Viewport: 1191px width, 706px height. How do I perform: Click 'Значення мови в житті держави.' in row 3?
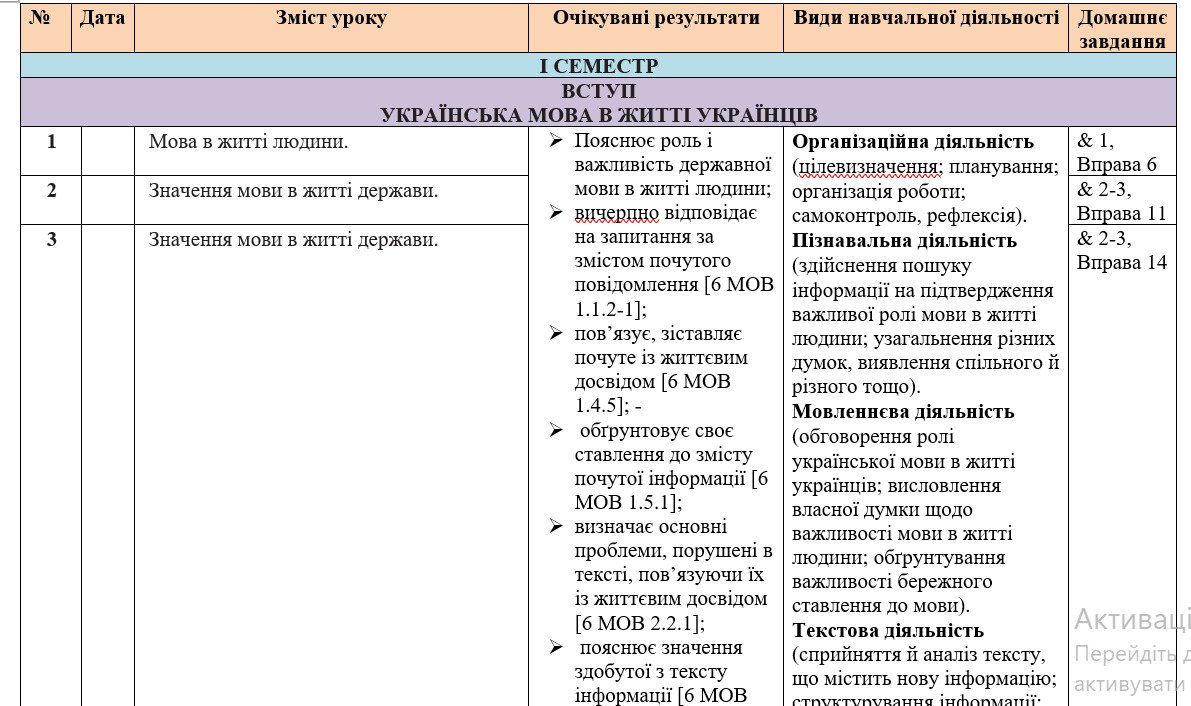click(293, 239)
